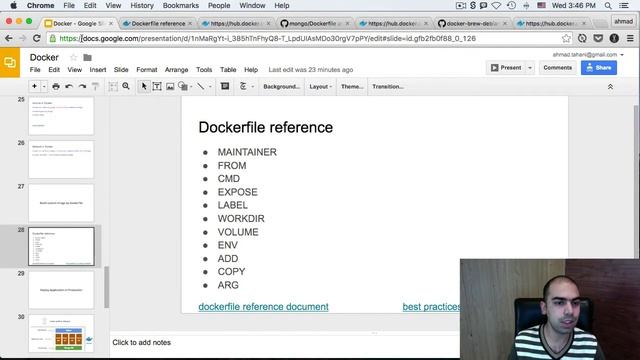
Task: Select slide 27 thumbnail
Action: pyautogui.click(x=61, y=203)
